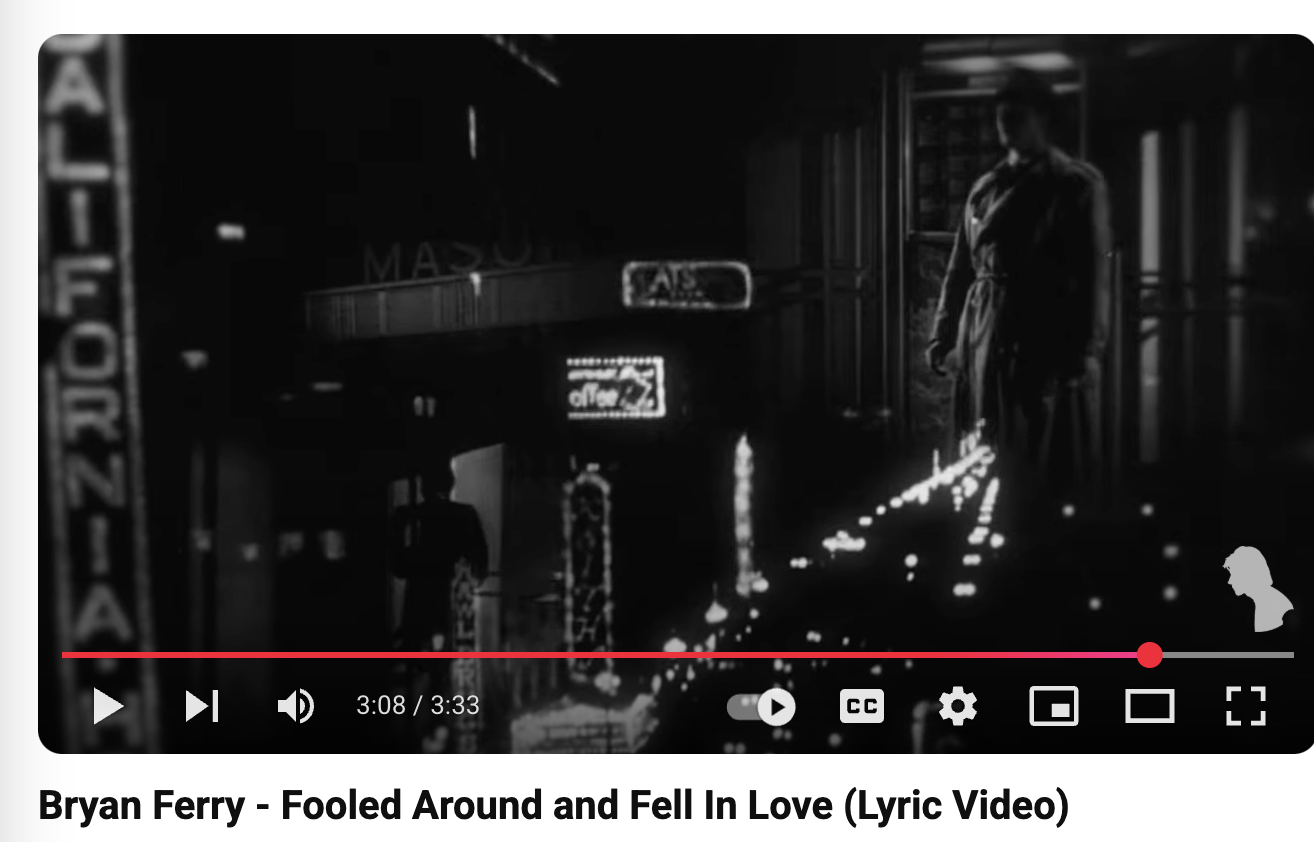Click the channel silhouette watermark
Viewport: 1314px width, 842px height.
pyautogui.click(x=1258, y=589)
